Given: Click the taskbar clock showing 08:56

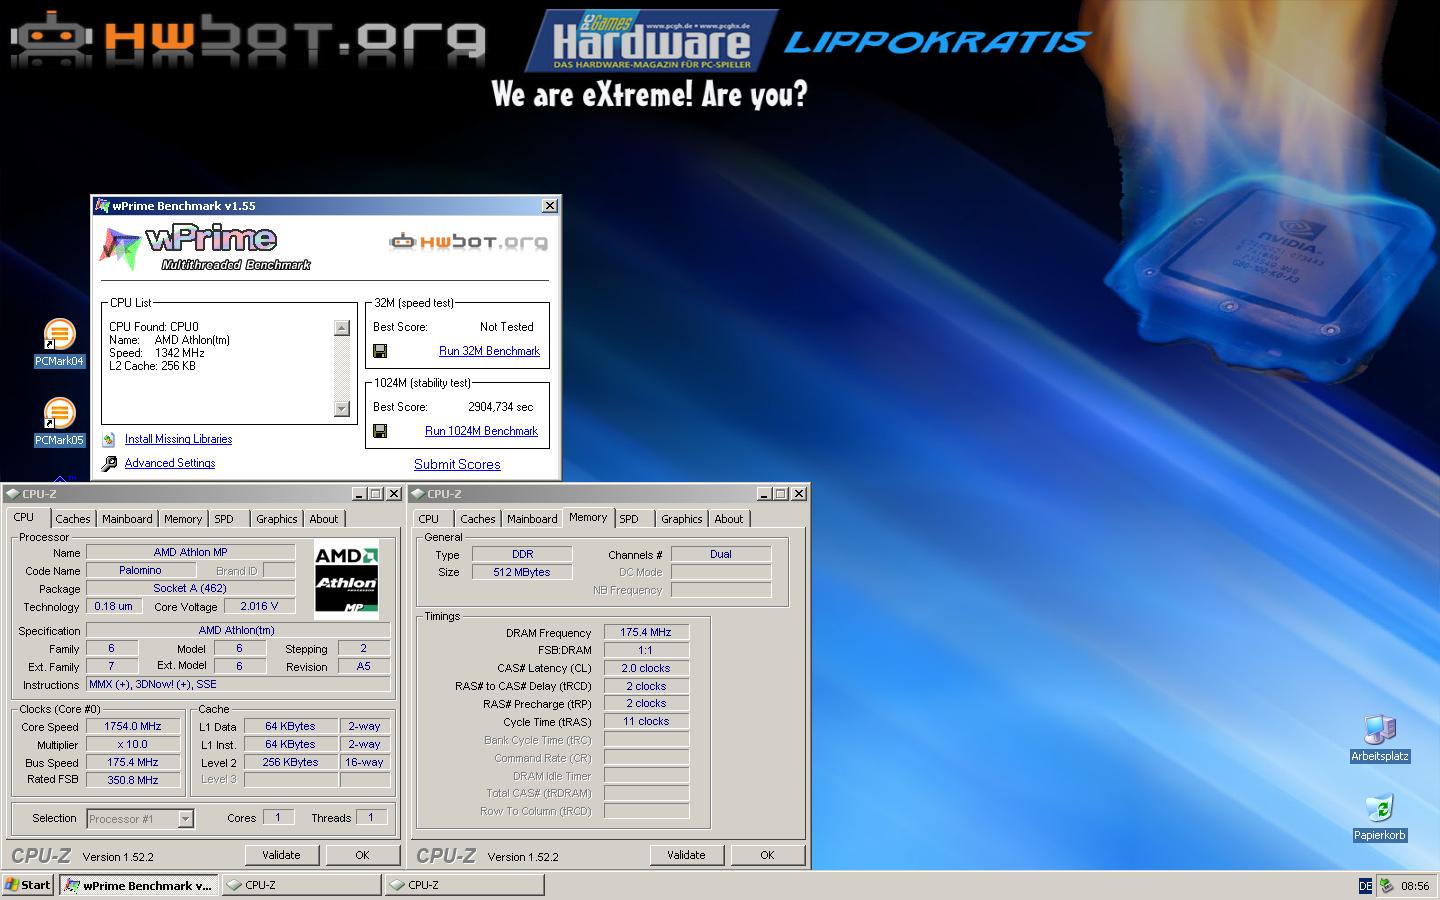Looking at the screenshot, I should pyautogui.click(x=1415, y=886).
